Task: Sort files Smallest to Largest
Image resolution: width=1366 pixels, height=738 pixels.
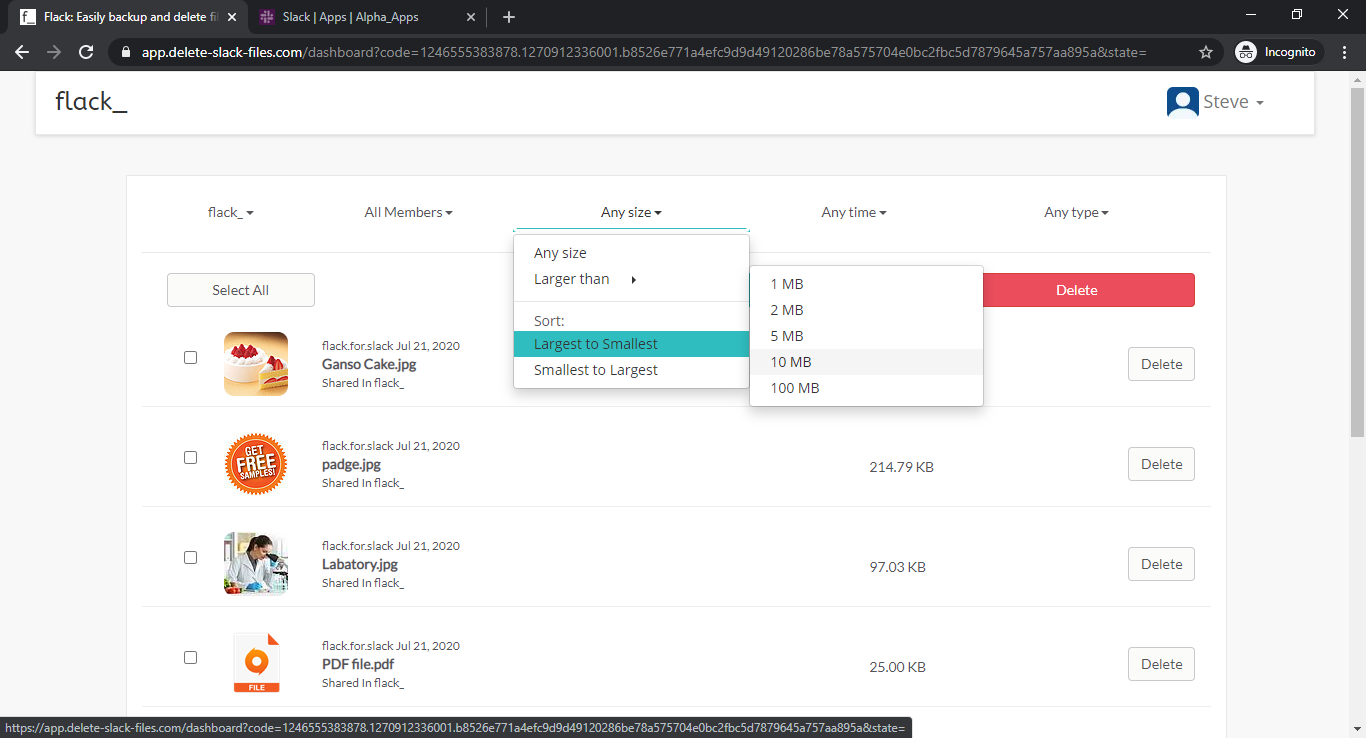Action: 631,370
